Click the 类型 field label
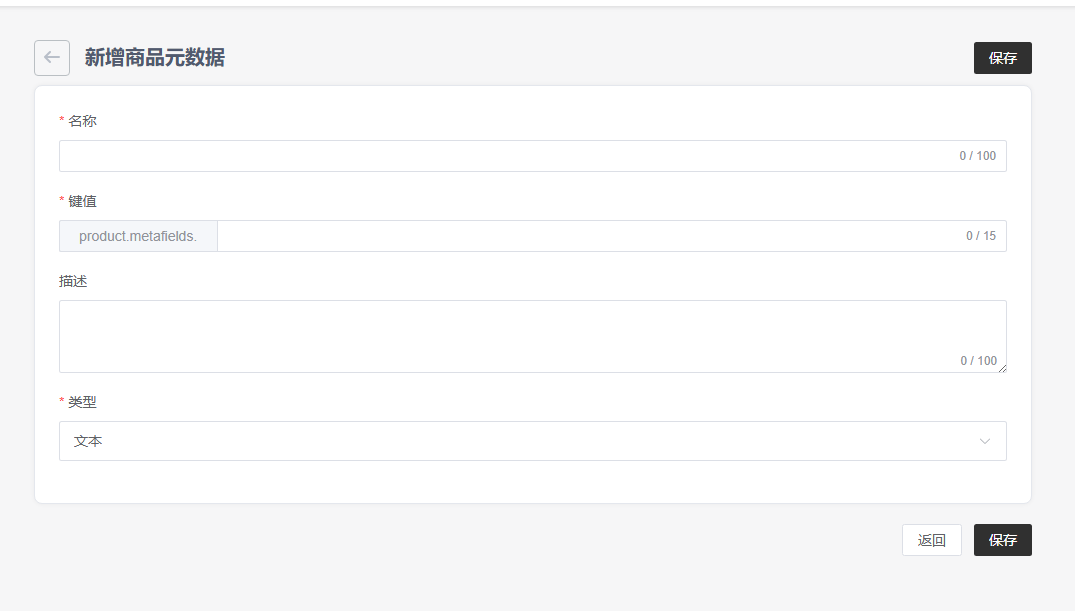Image resolution: width=1075 pixels, height=611 pixels. (82, 402)
